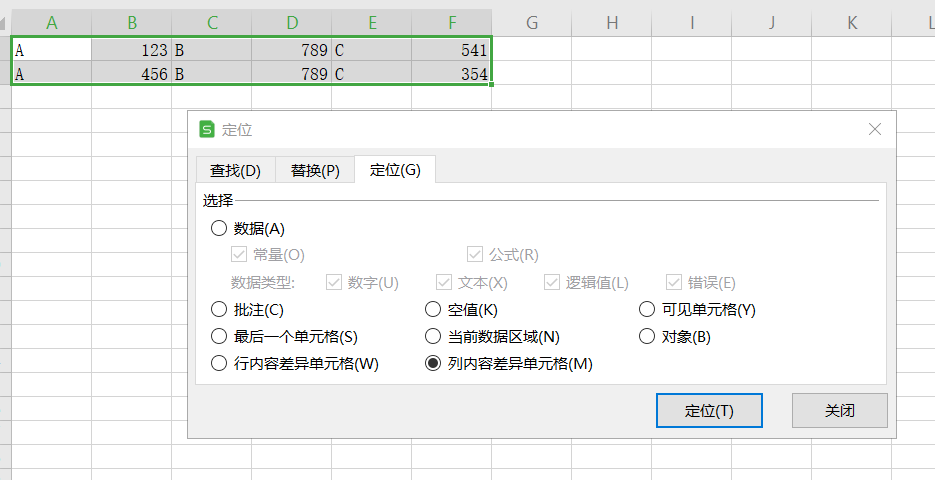Viewport: 935px width, 480px height.
Task: Click the selection fill handle
Action: coord(491,84)
